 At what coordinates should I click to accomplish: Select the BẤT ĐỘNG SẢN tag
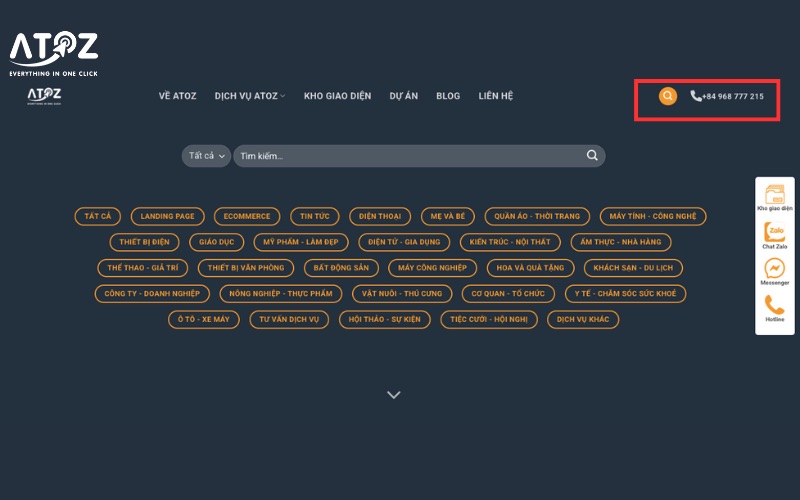tap(341, 268)
